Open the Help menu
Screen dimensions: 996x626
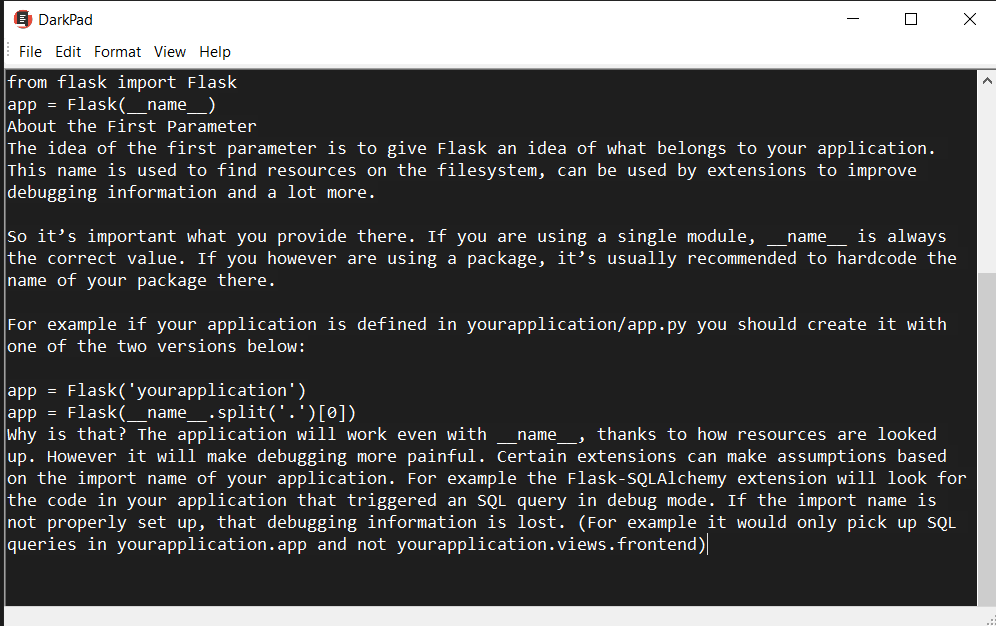point(215,52)
